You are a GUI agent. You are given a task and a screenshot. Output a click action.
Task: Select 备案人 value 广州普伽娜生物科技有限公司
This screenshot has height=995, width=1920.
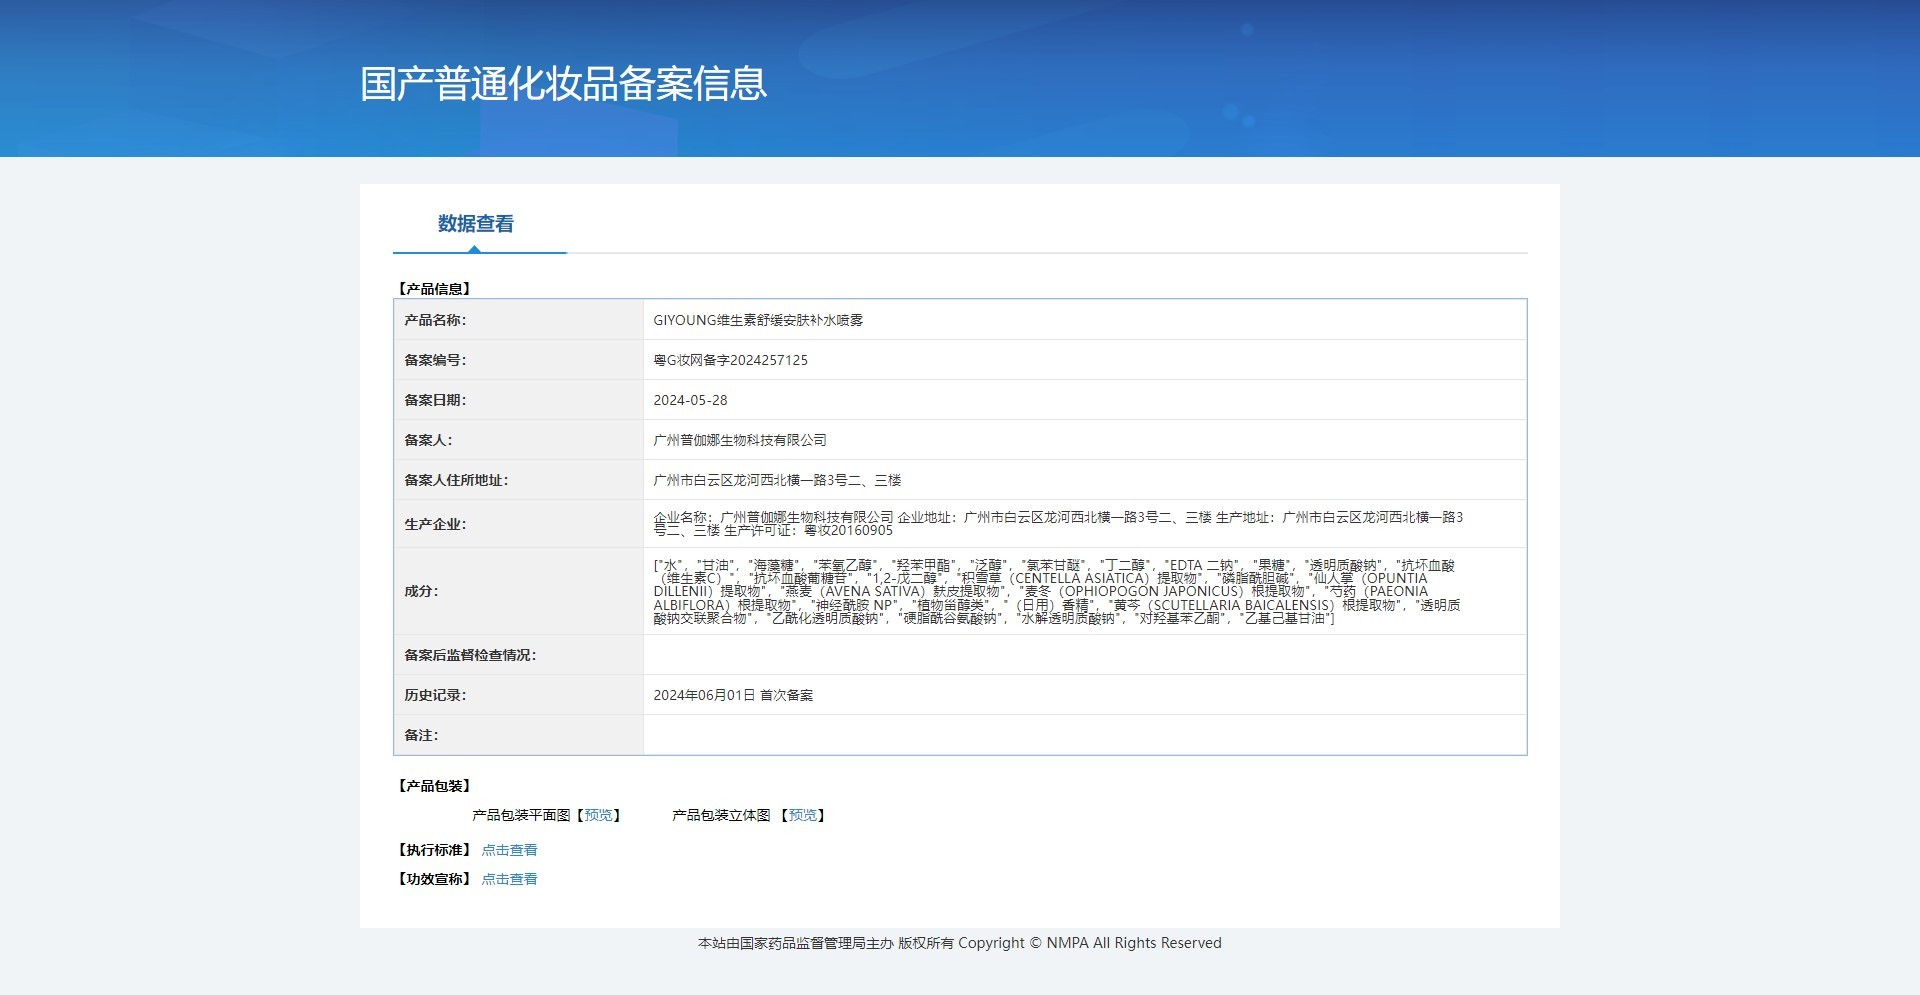click(x=740, y=440)
